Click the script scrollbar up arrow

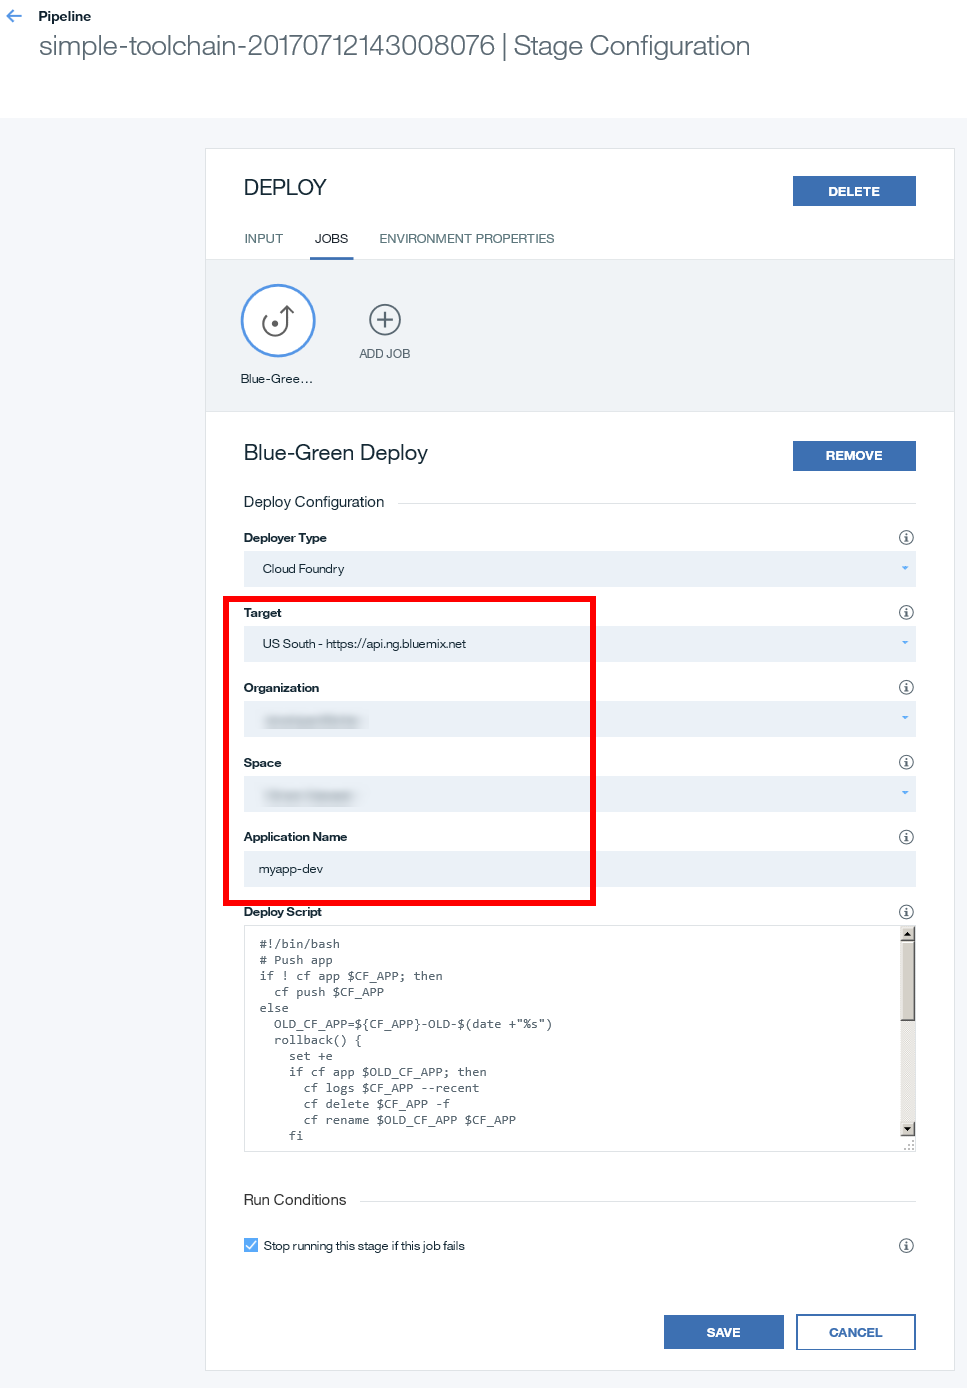coord(908,934)
